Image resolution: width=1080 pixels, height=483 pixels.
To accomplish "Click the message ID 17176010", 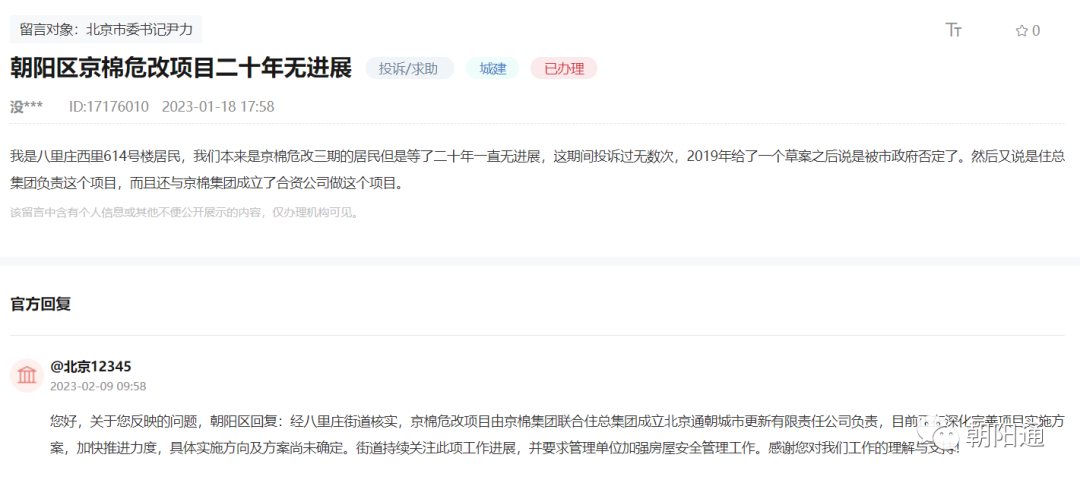I will (108, 106).
